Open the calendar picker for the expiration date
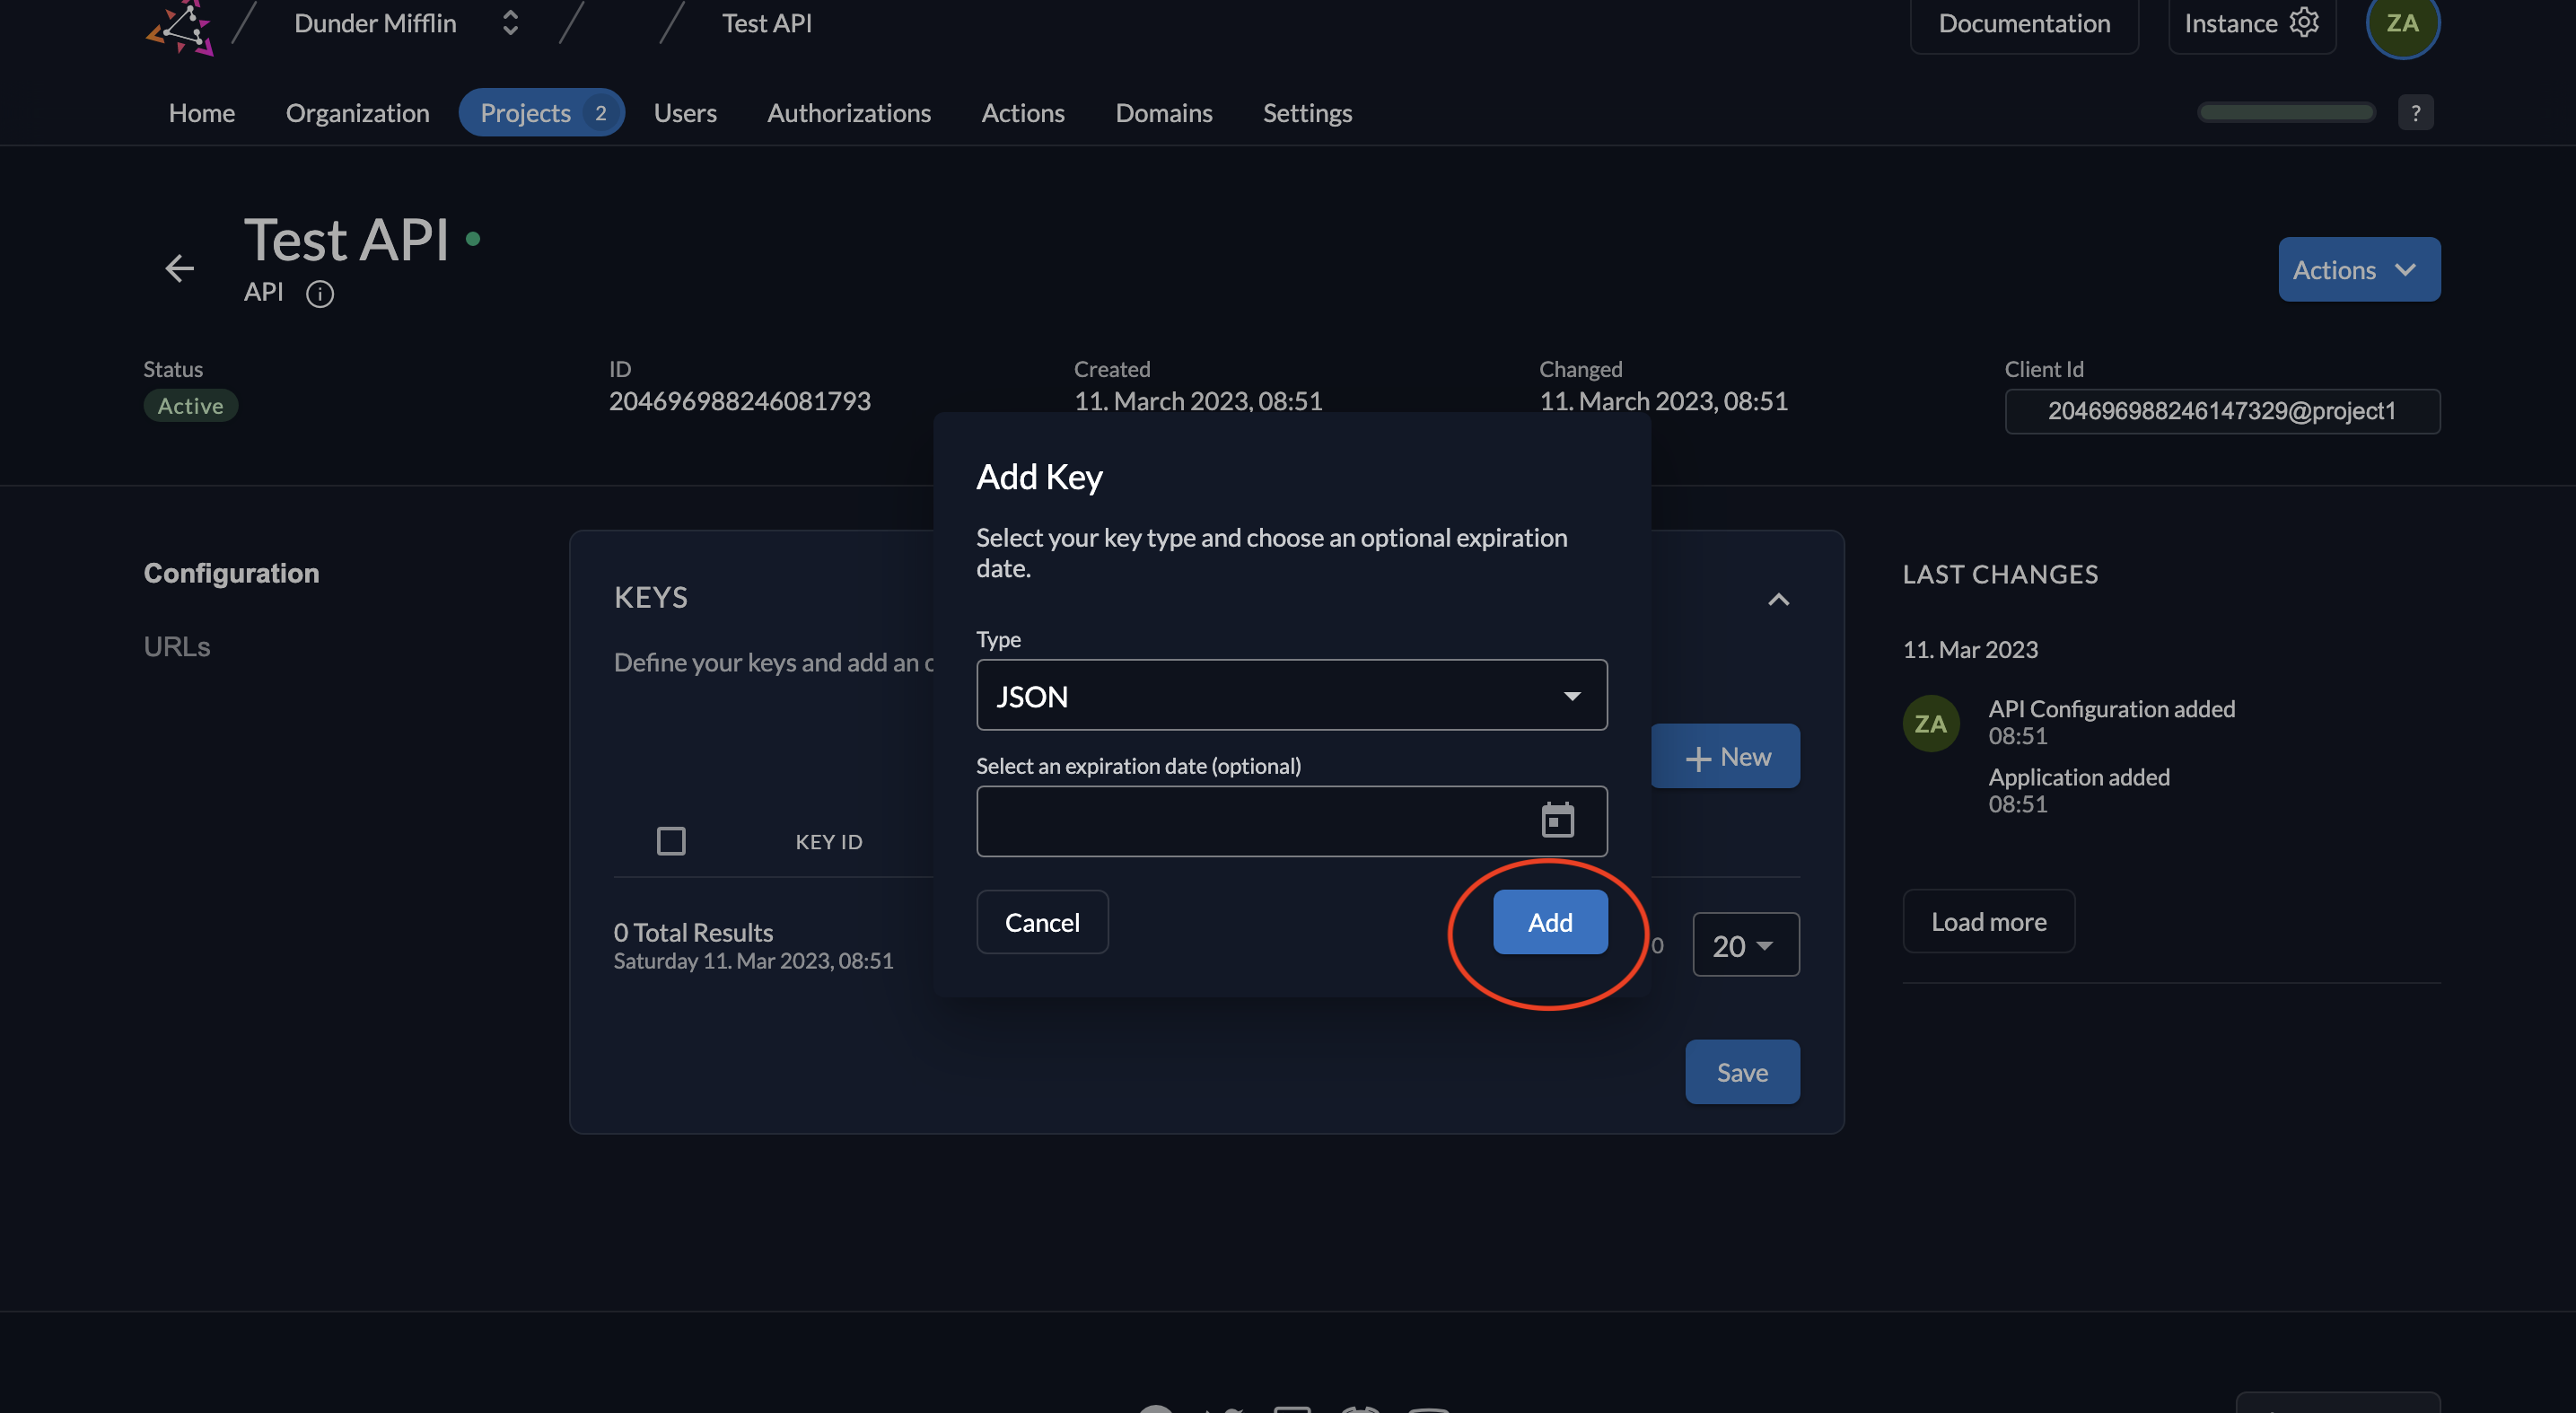The width and height of the screenshot is (2576, 1413). (1556, 821)
